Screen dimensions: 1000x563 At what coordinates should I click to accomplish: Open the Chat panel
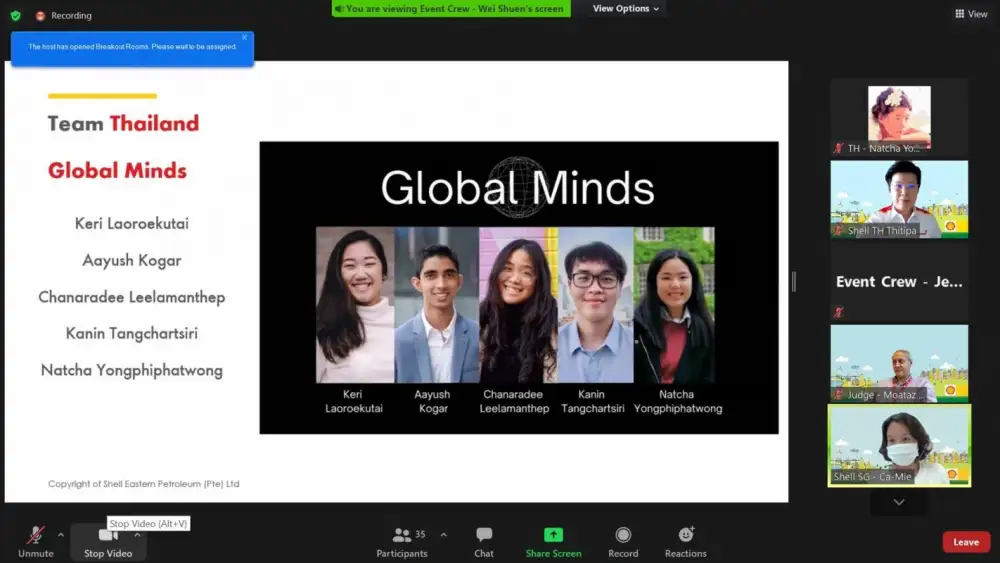(484, 541)
